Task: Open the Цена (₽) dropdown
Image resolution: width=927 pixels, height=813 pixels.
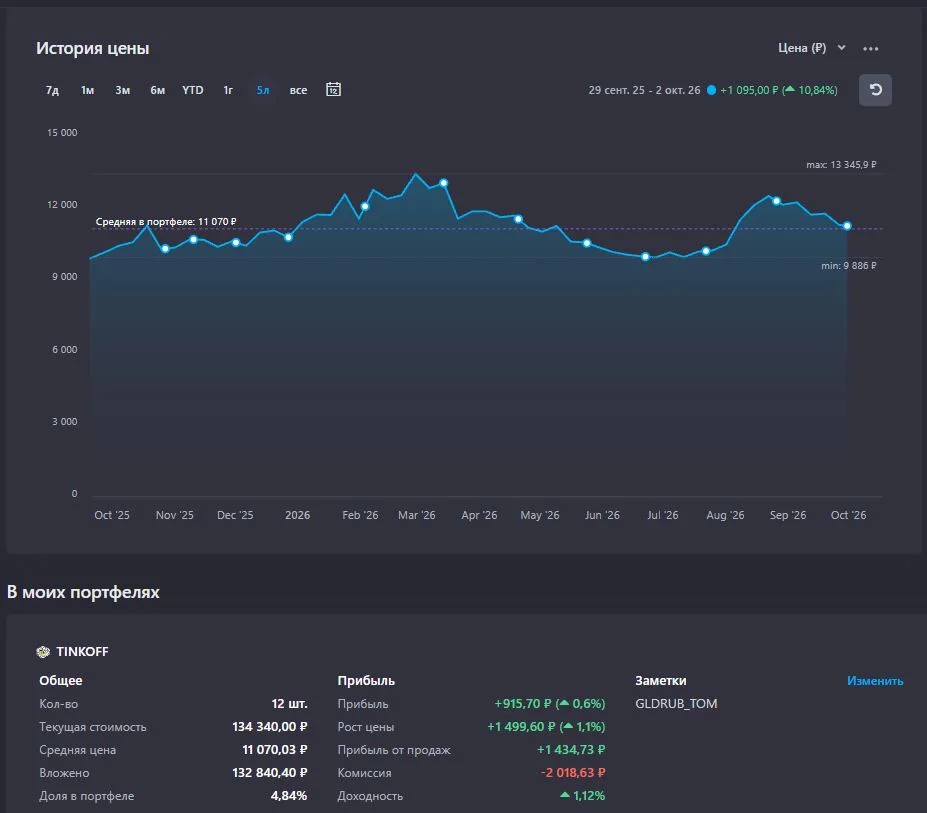Action: point(811,48)
